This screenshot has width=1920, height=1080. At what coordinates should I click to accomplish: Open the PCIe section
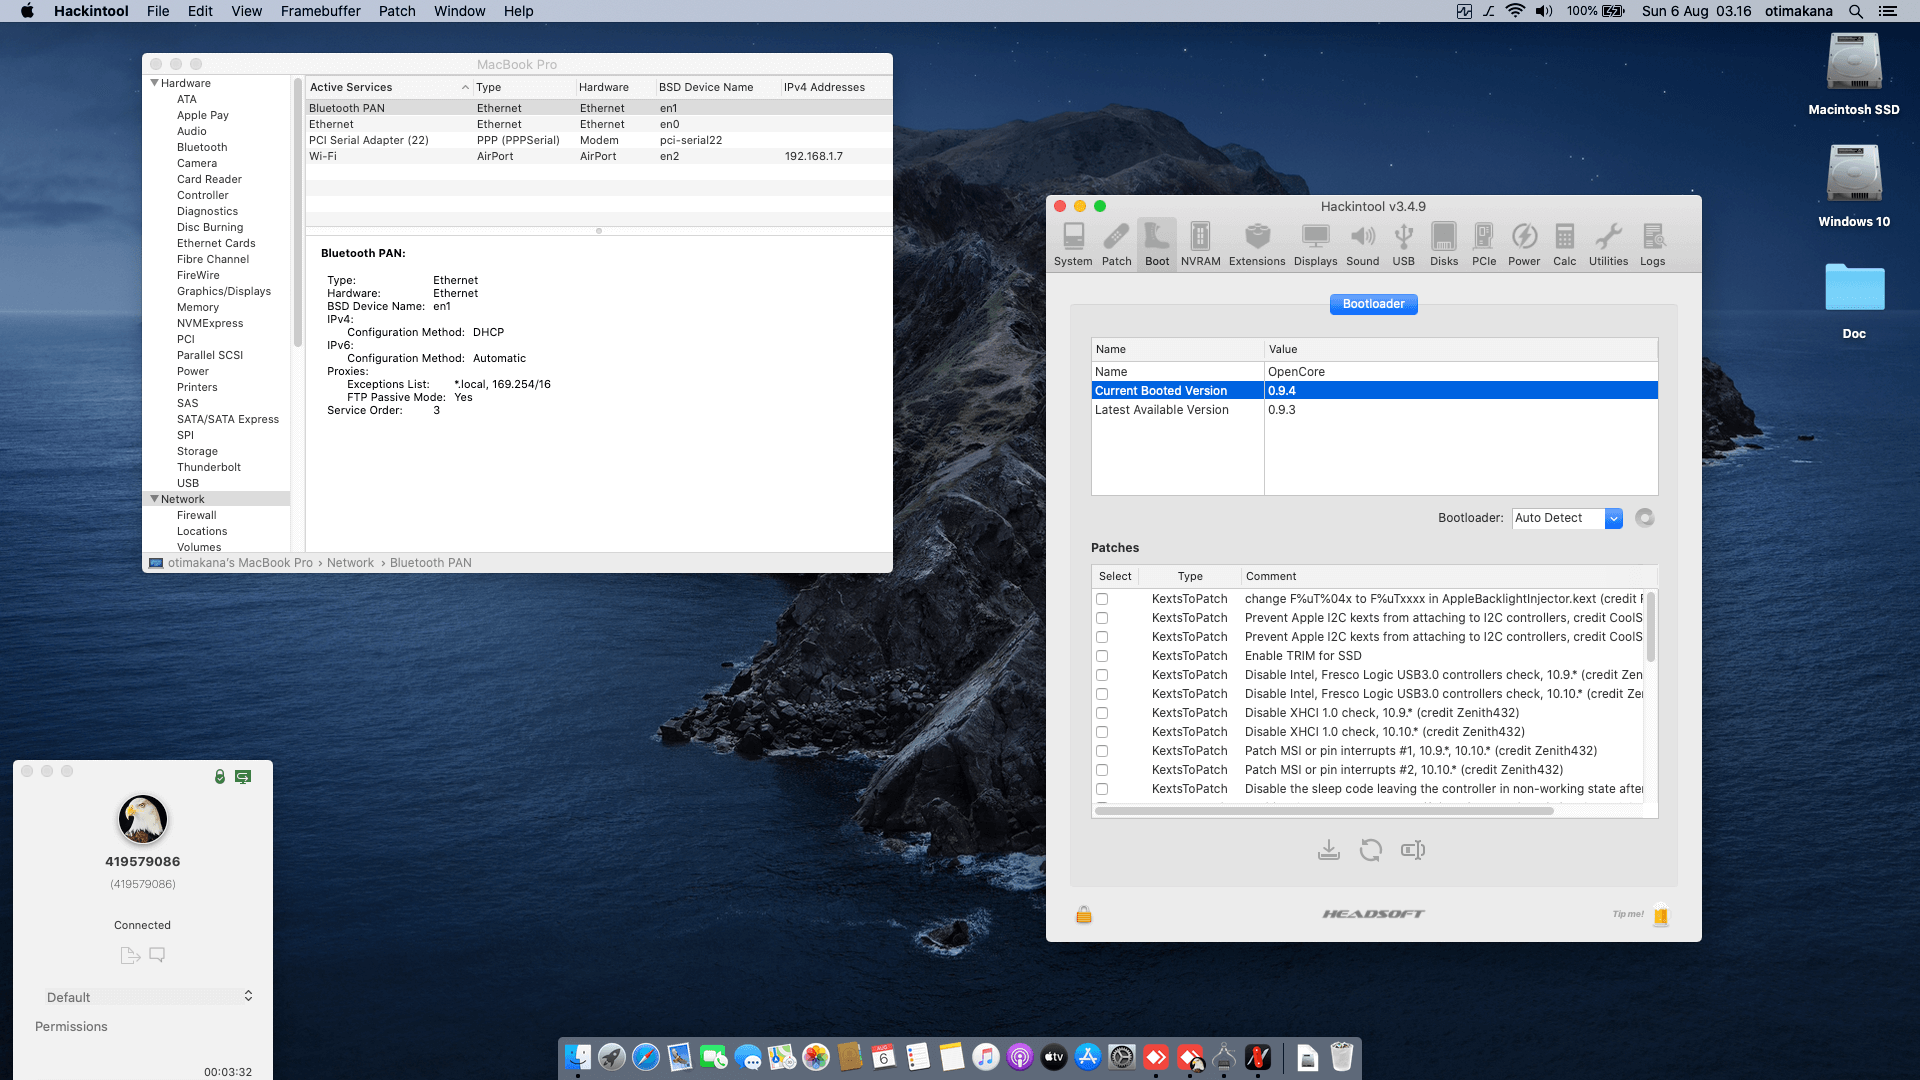coord(1484,245)
